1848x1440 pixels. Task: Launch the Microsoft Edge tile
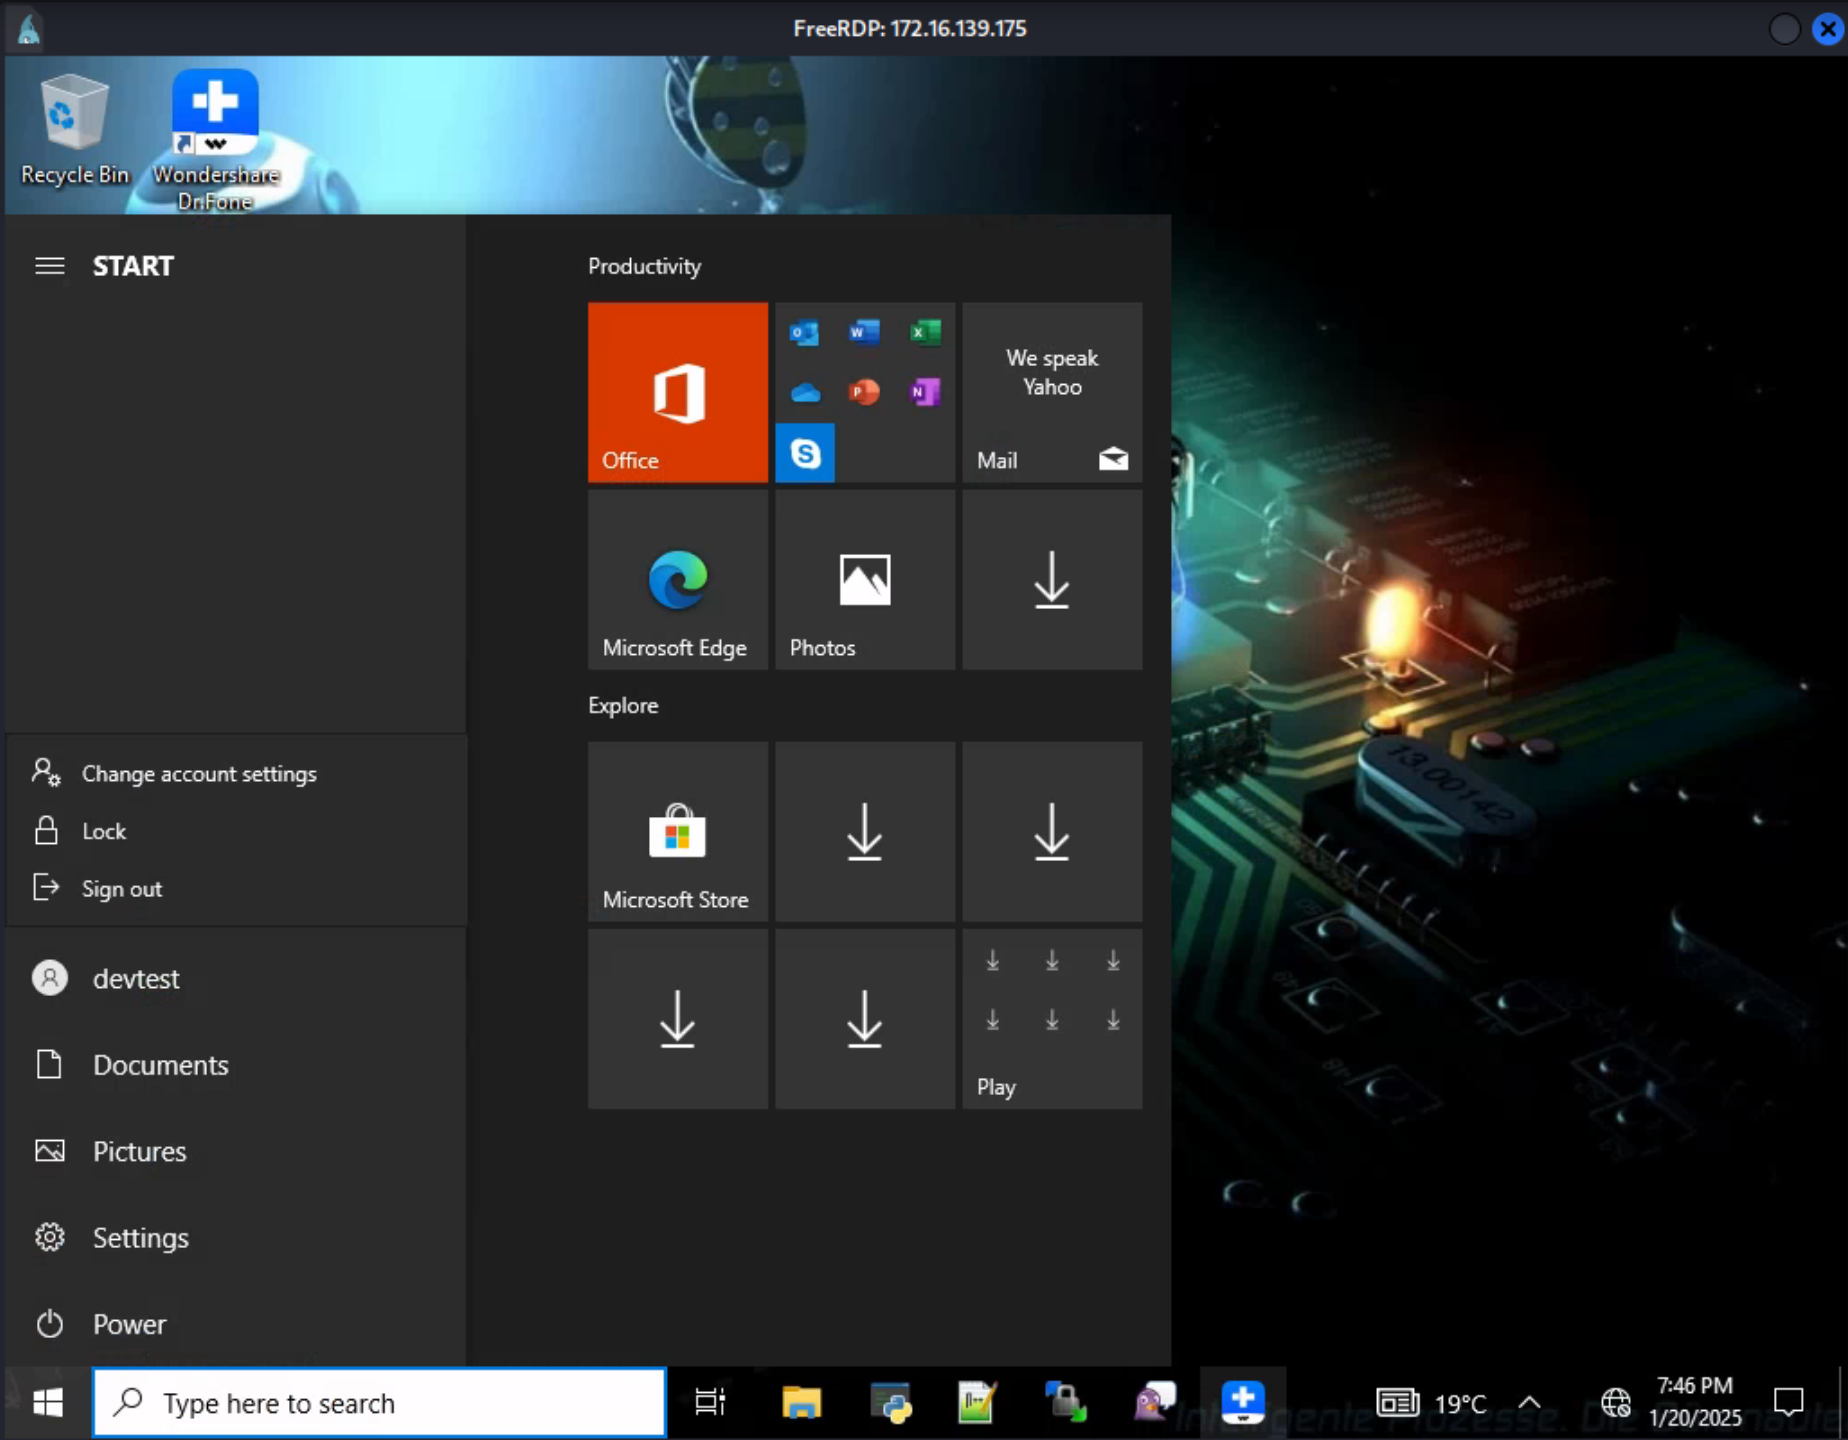[678, 580]
